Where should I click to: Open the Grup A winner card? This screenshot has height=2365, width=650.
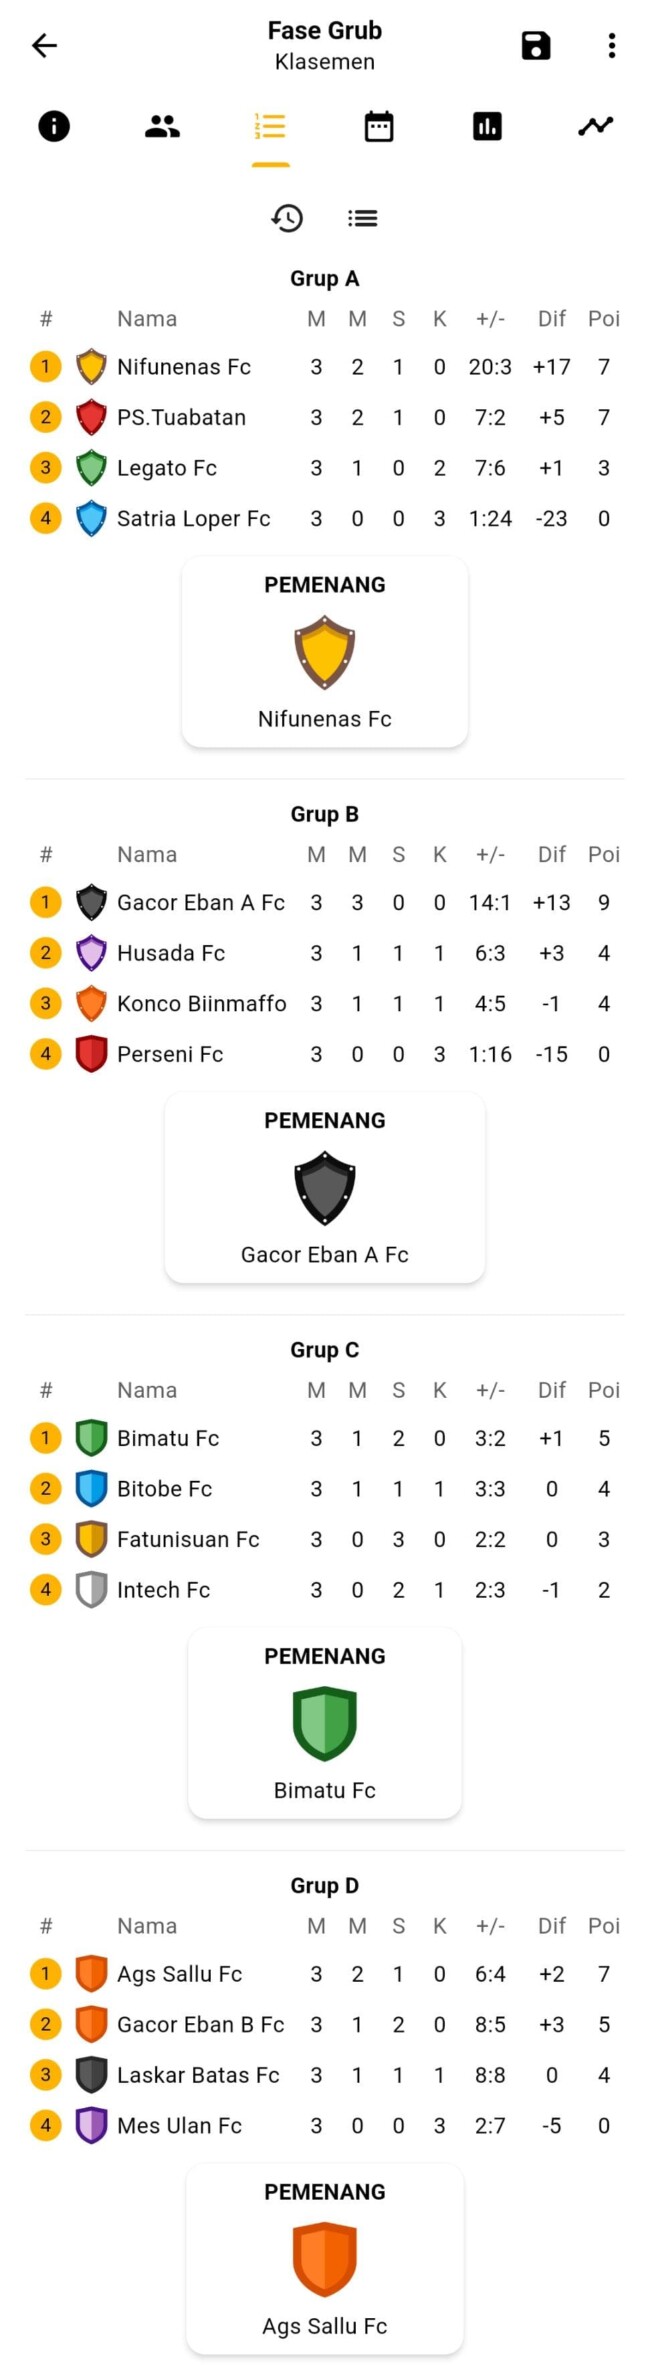click(324, 652)
